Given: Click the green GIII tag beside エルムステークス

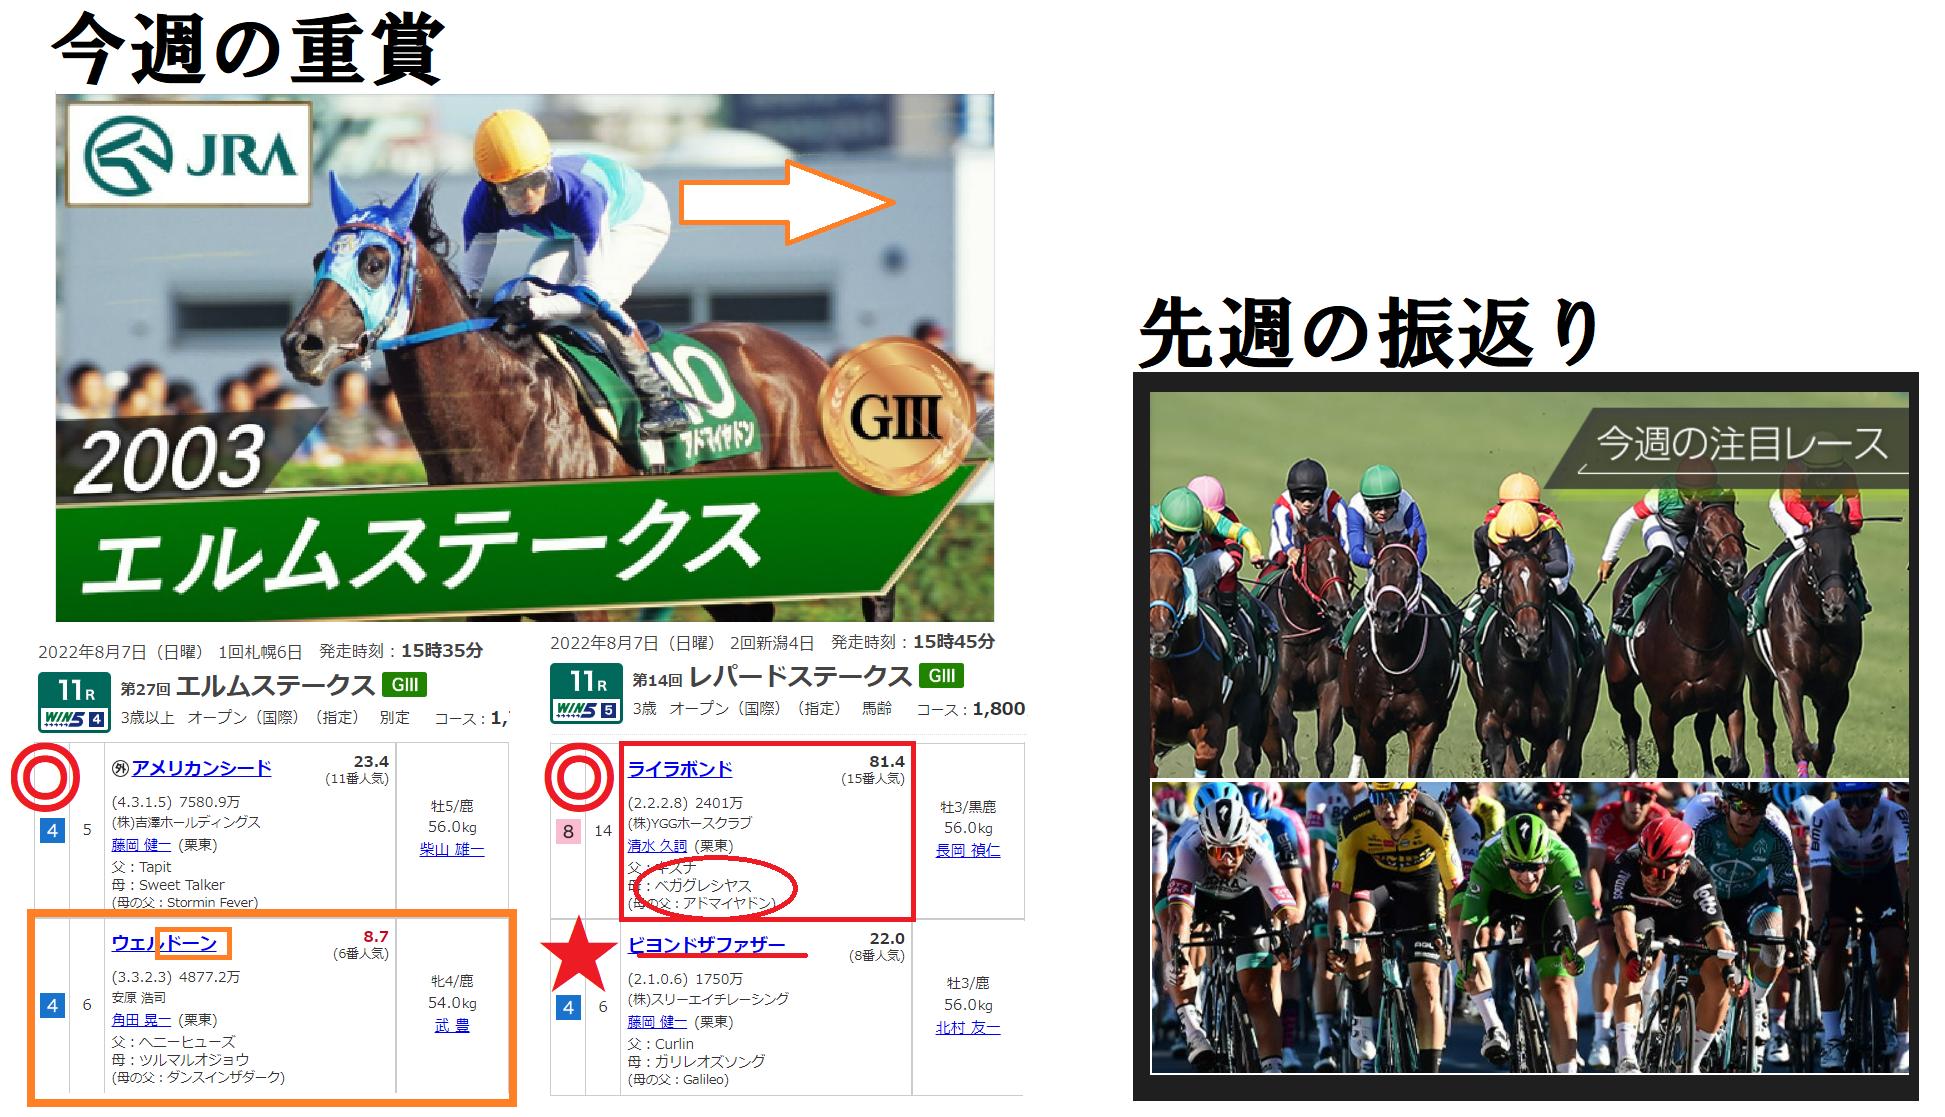Looking at the screenshot, I should tap(404, 685).
